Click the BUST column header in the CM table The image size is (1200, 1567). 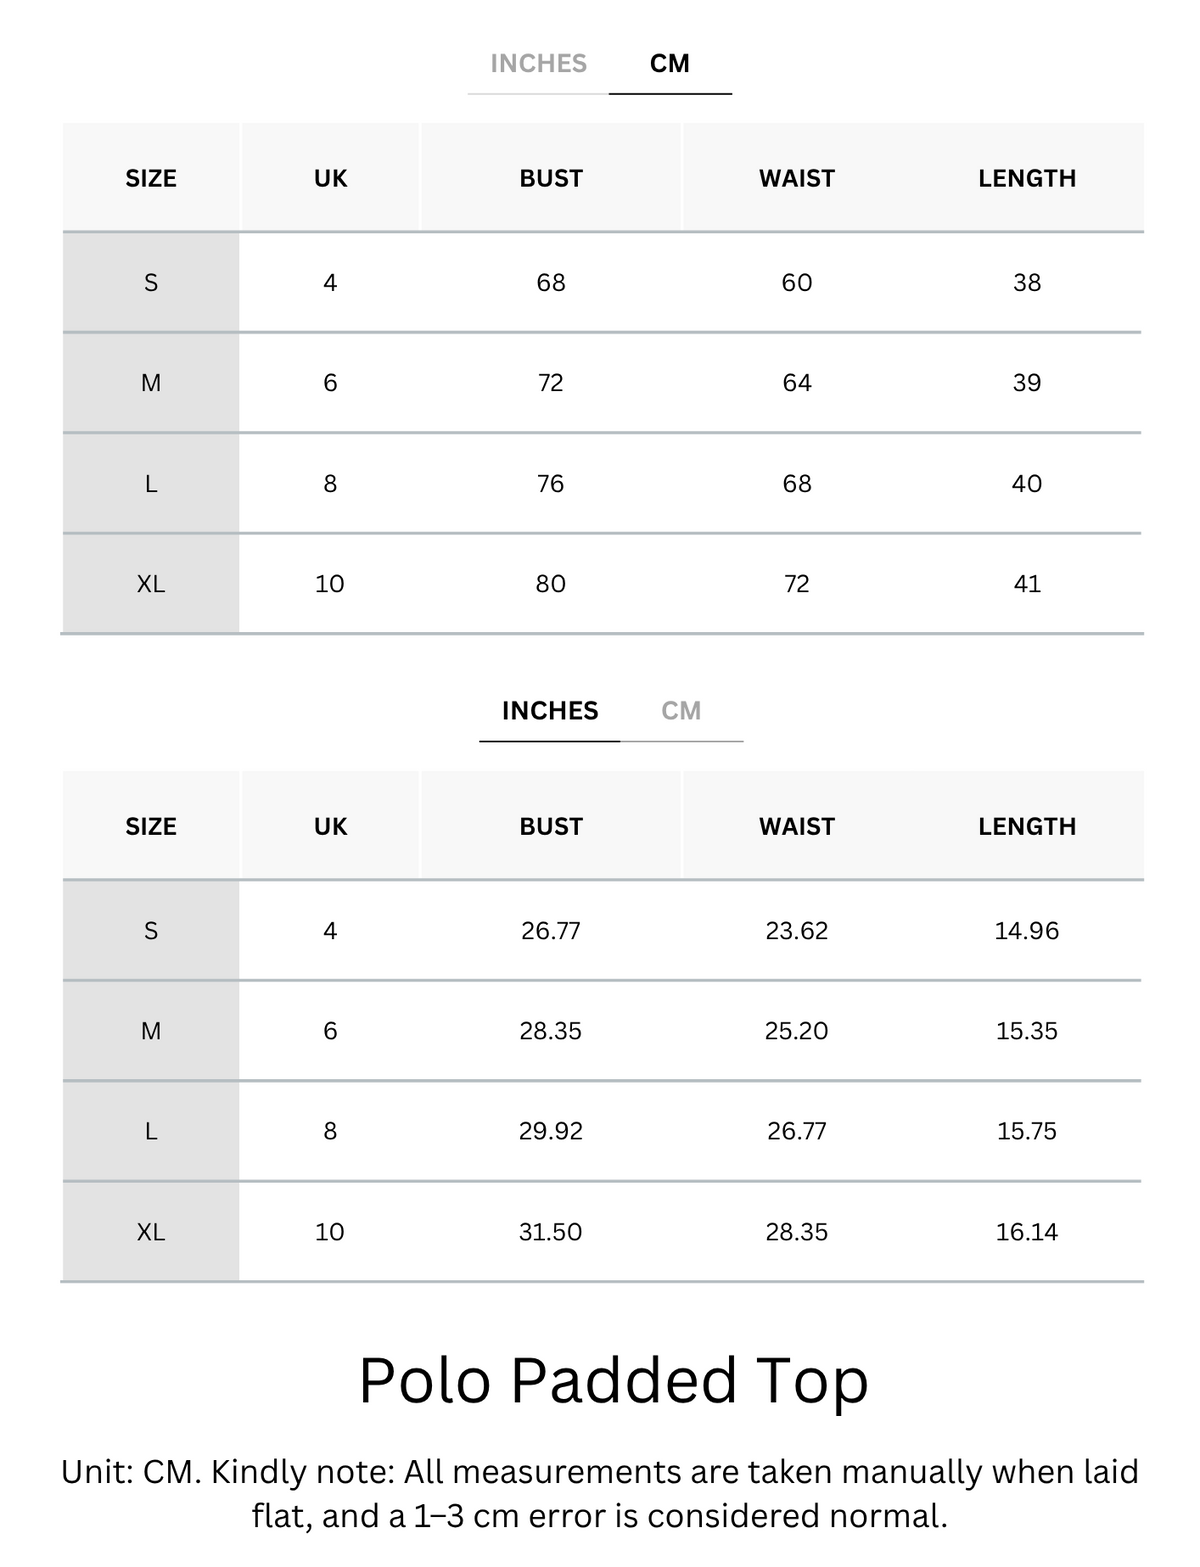[551, 178]
